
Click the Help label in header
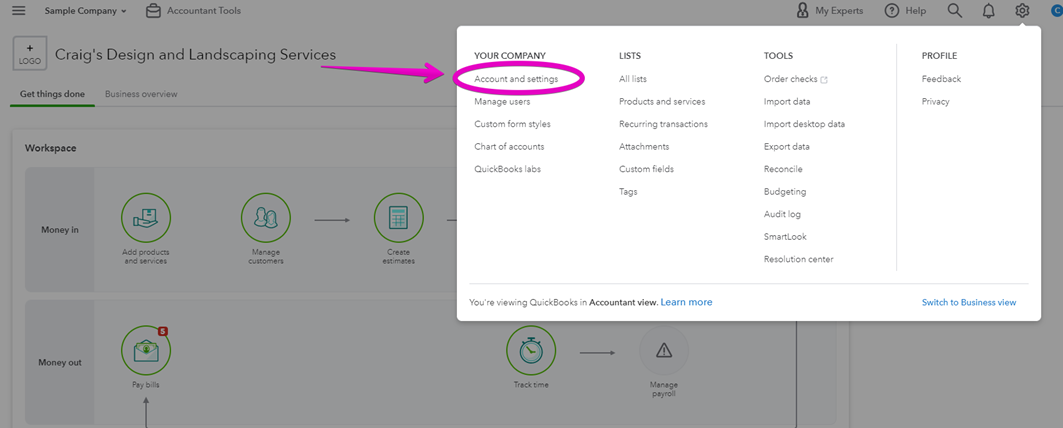coord(915,11)
